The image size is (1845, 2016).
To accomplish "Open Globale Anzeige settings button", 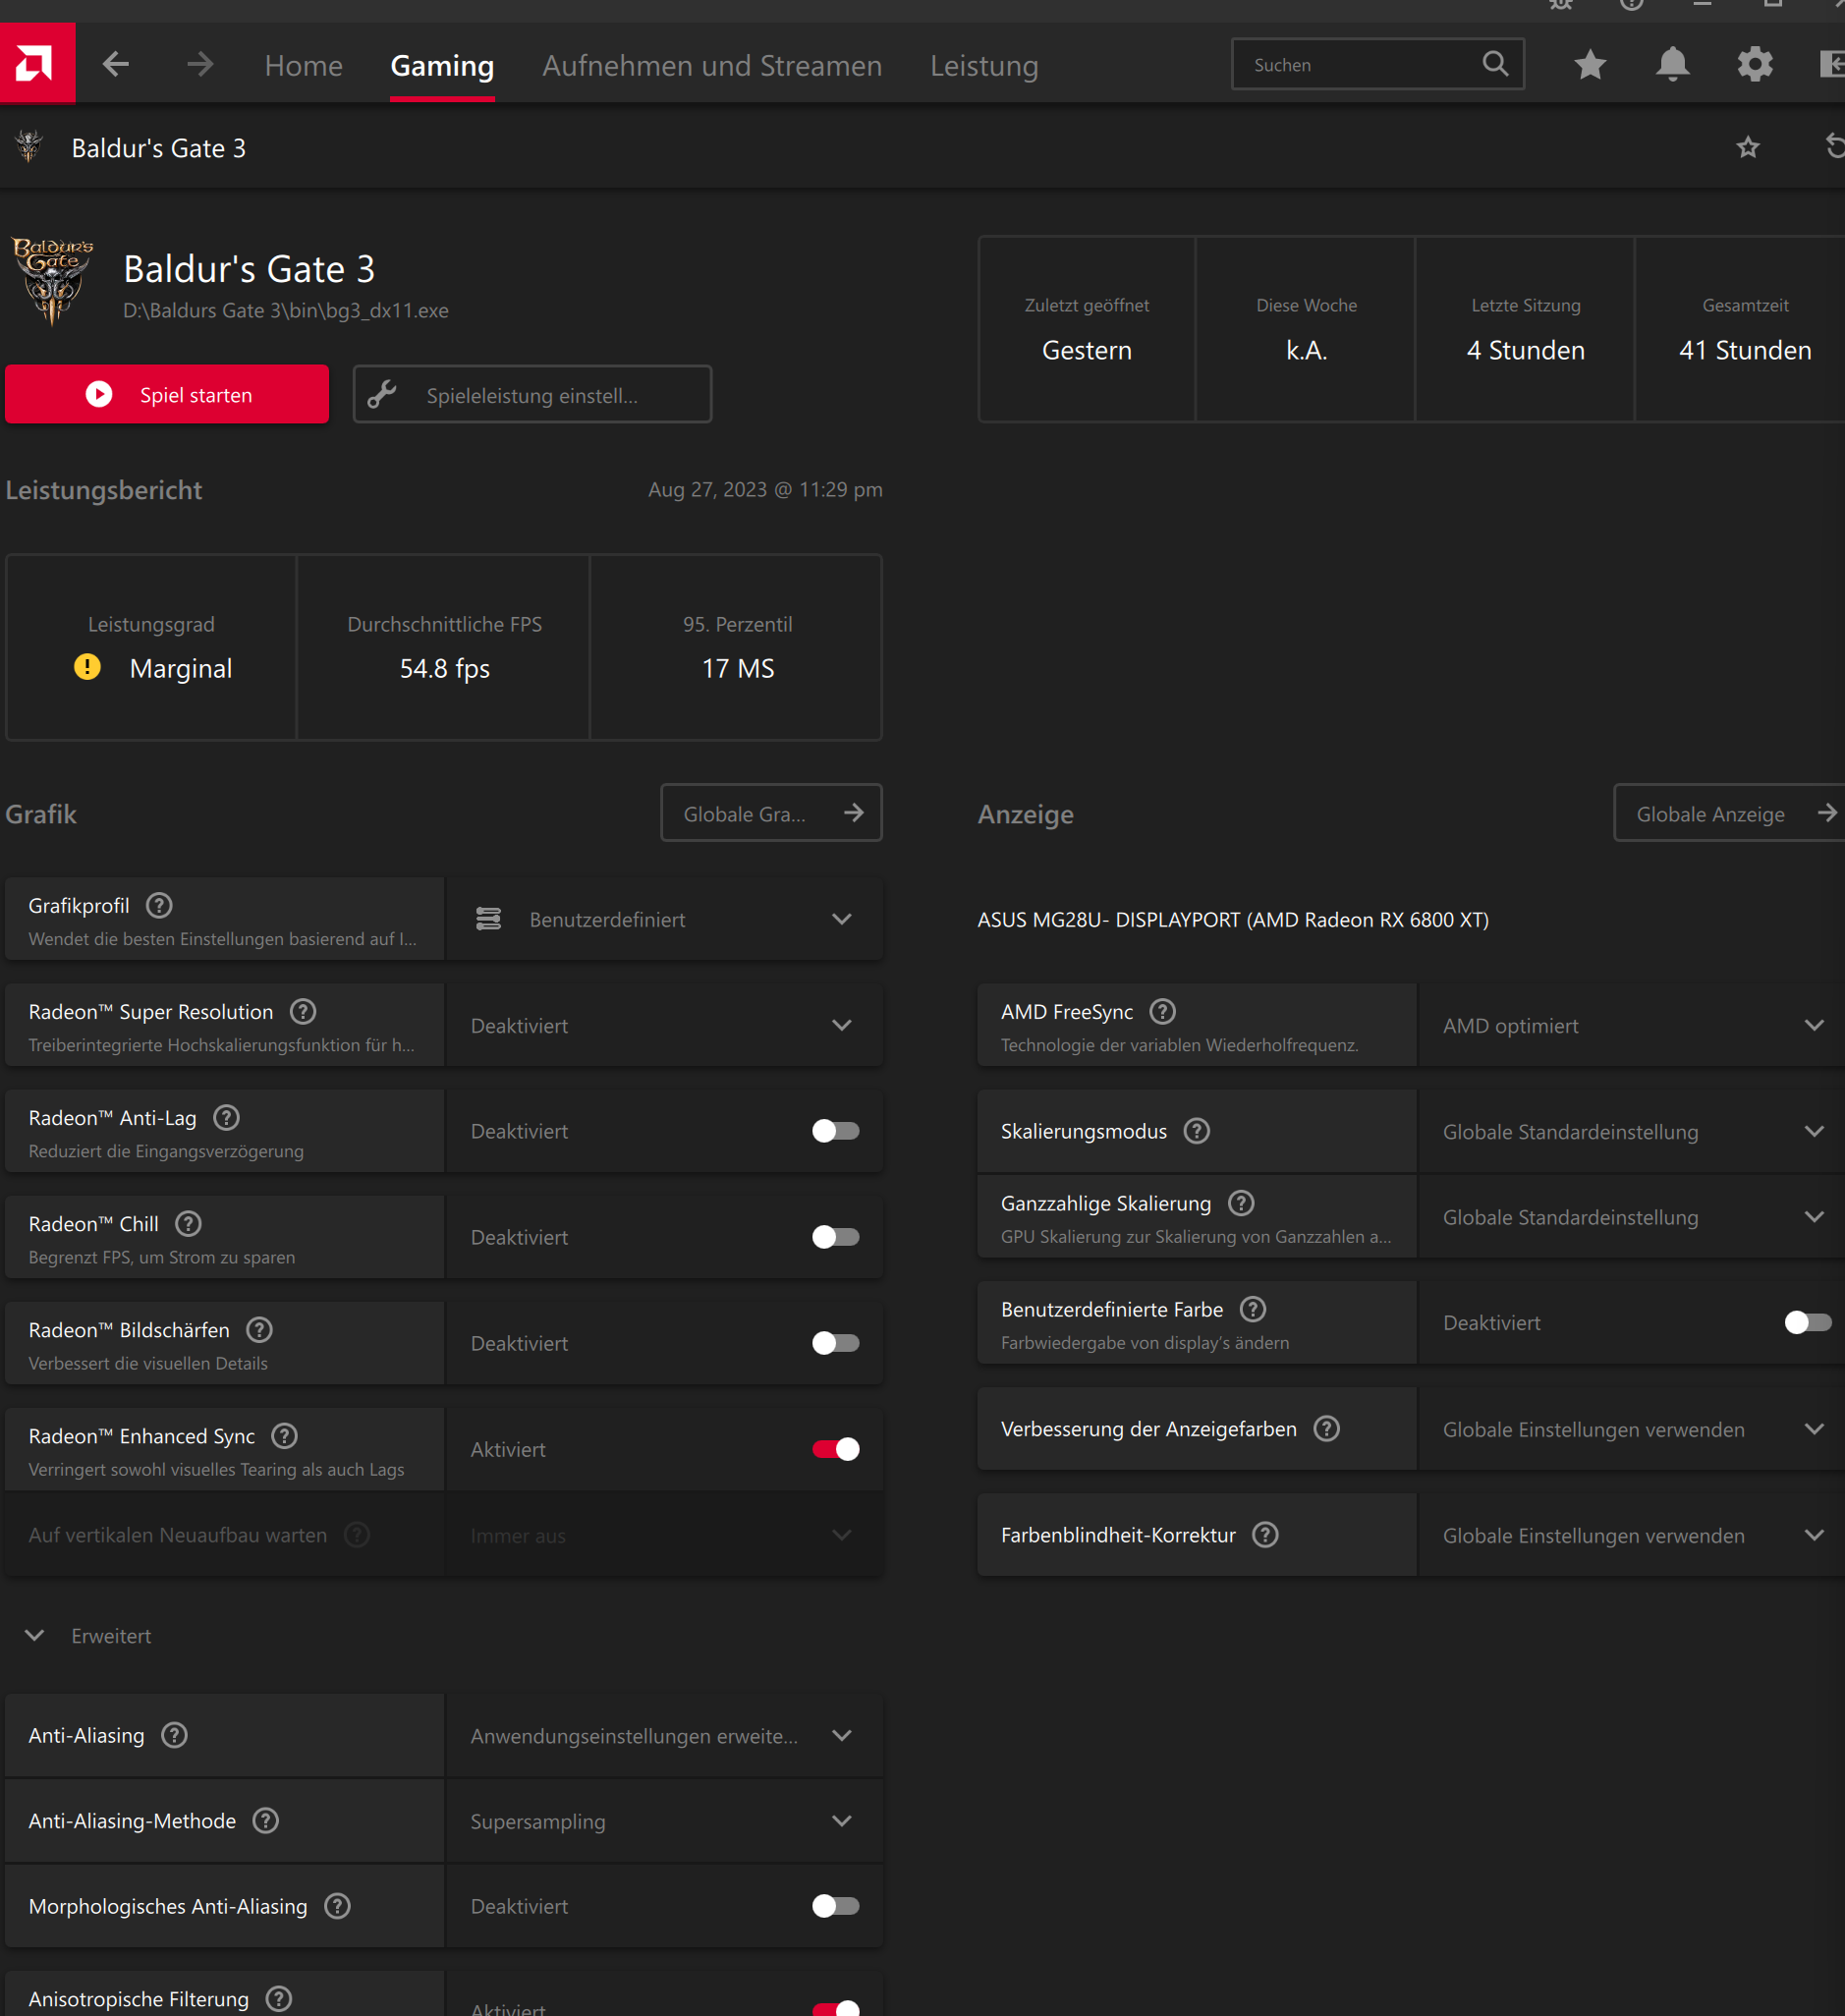I will 1730,813.
